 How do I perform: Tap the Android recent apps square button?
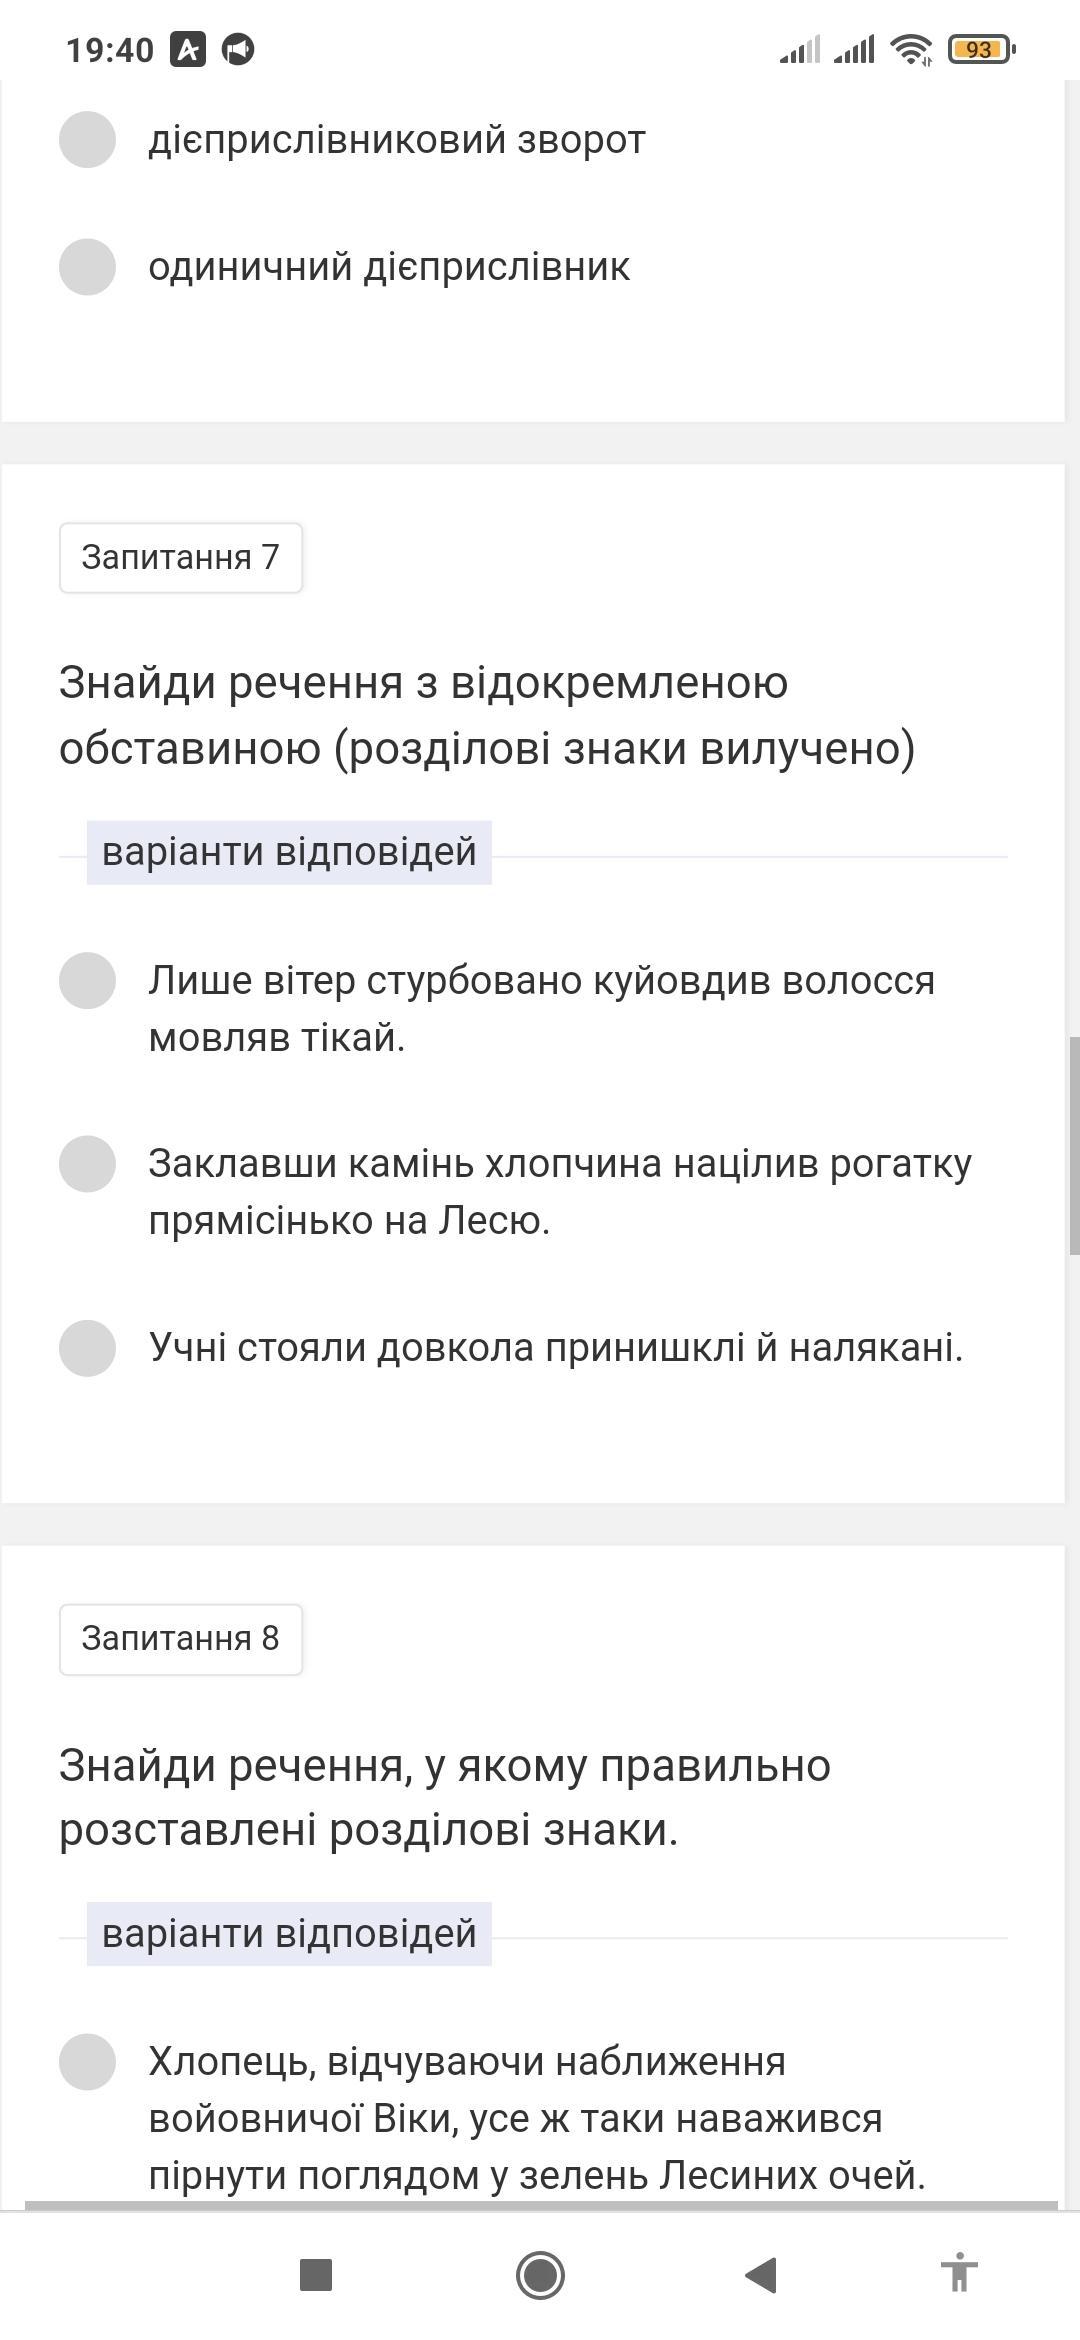[x=316, y=2274]
